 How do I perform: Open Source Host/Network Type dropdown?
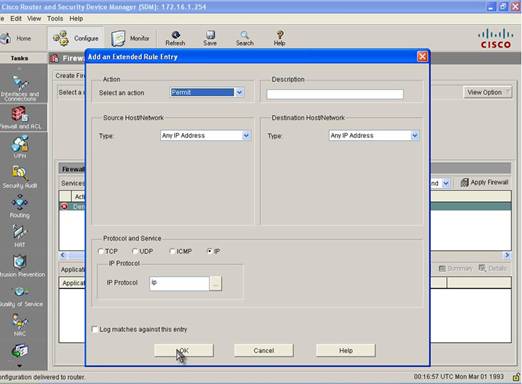[246, 136]
